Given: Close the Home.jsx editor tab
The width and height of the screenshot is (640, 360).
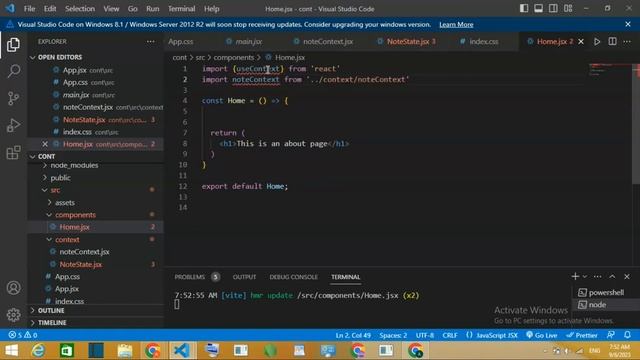Looking at the screenshot, I should point(581,41).
